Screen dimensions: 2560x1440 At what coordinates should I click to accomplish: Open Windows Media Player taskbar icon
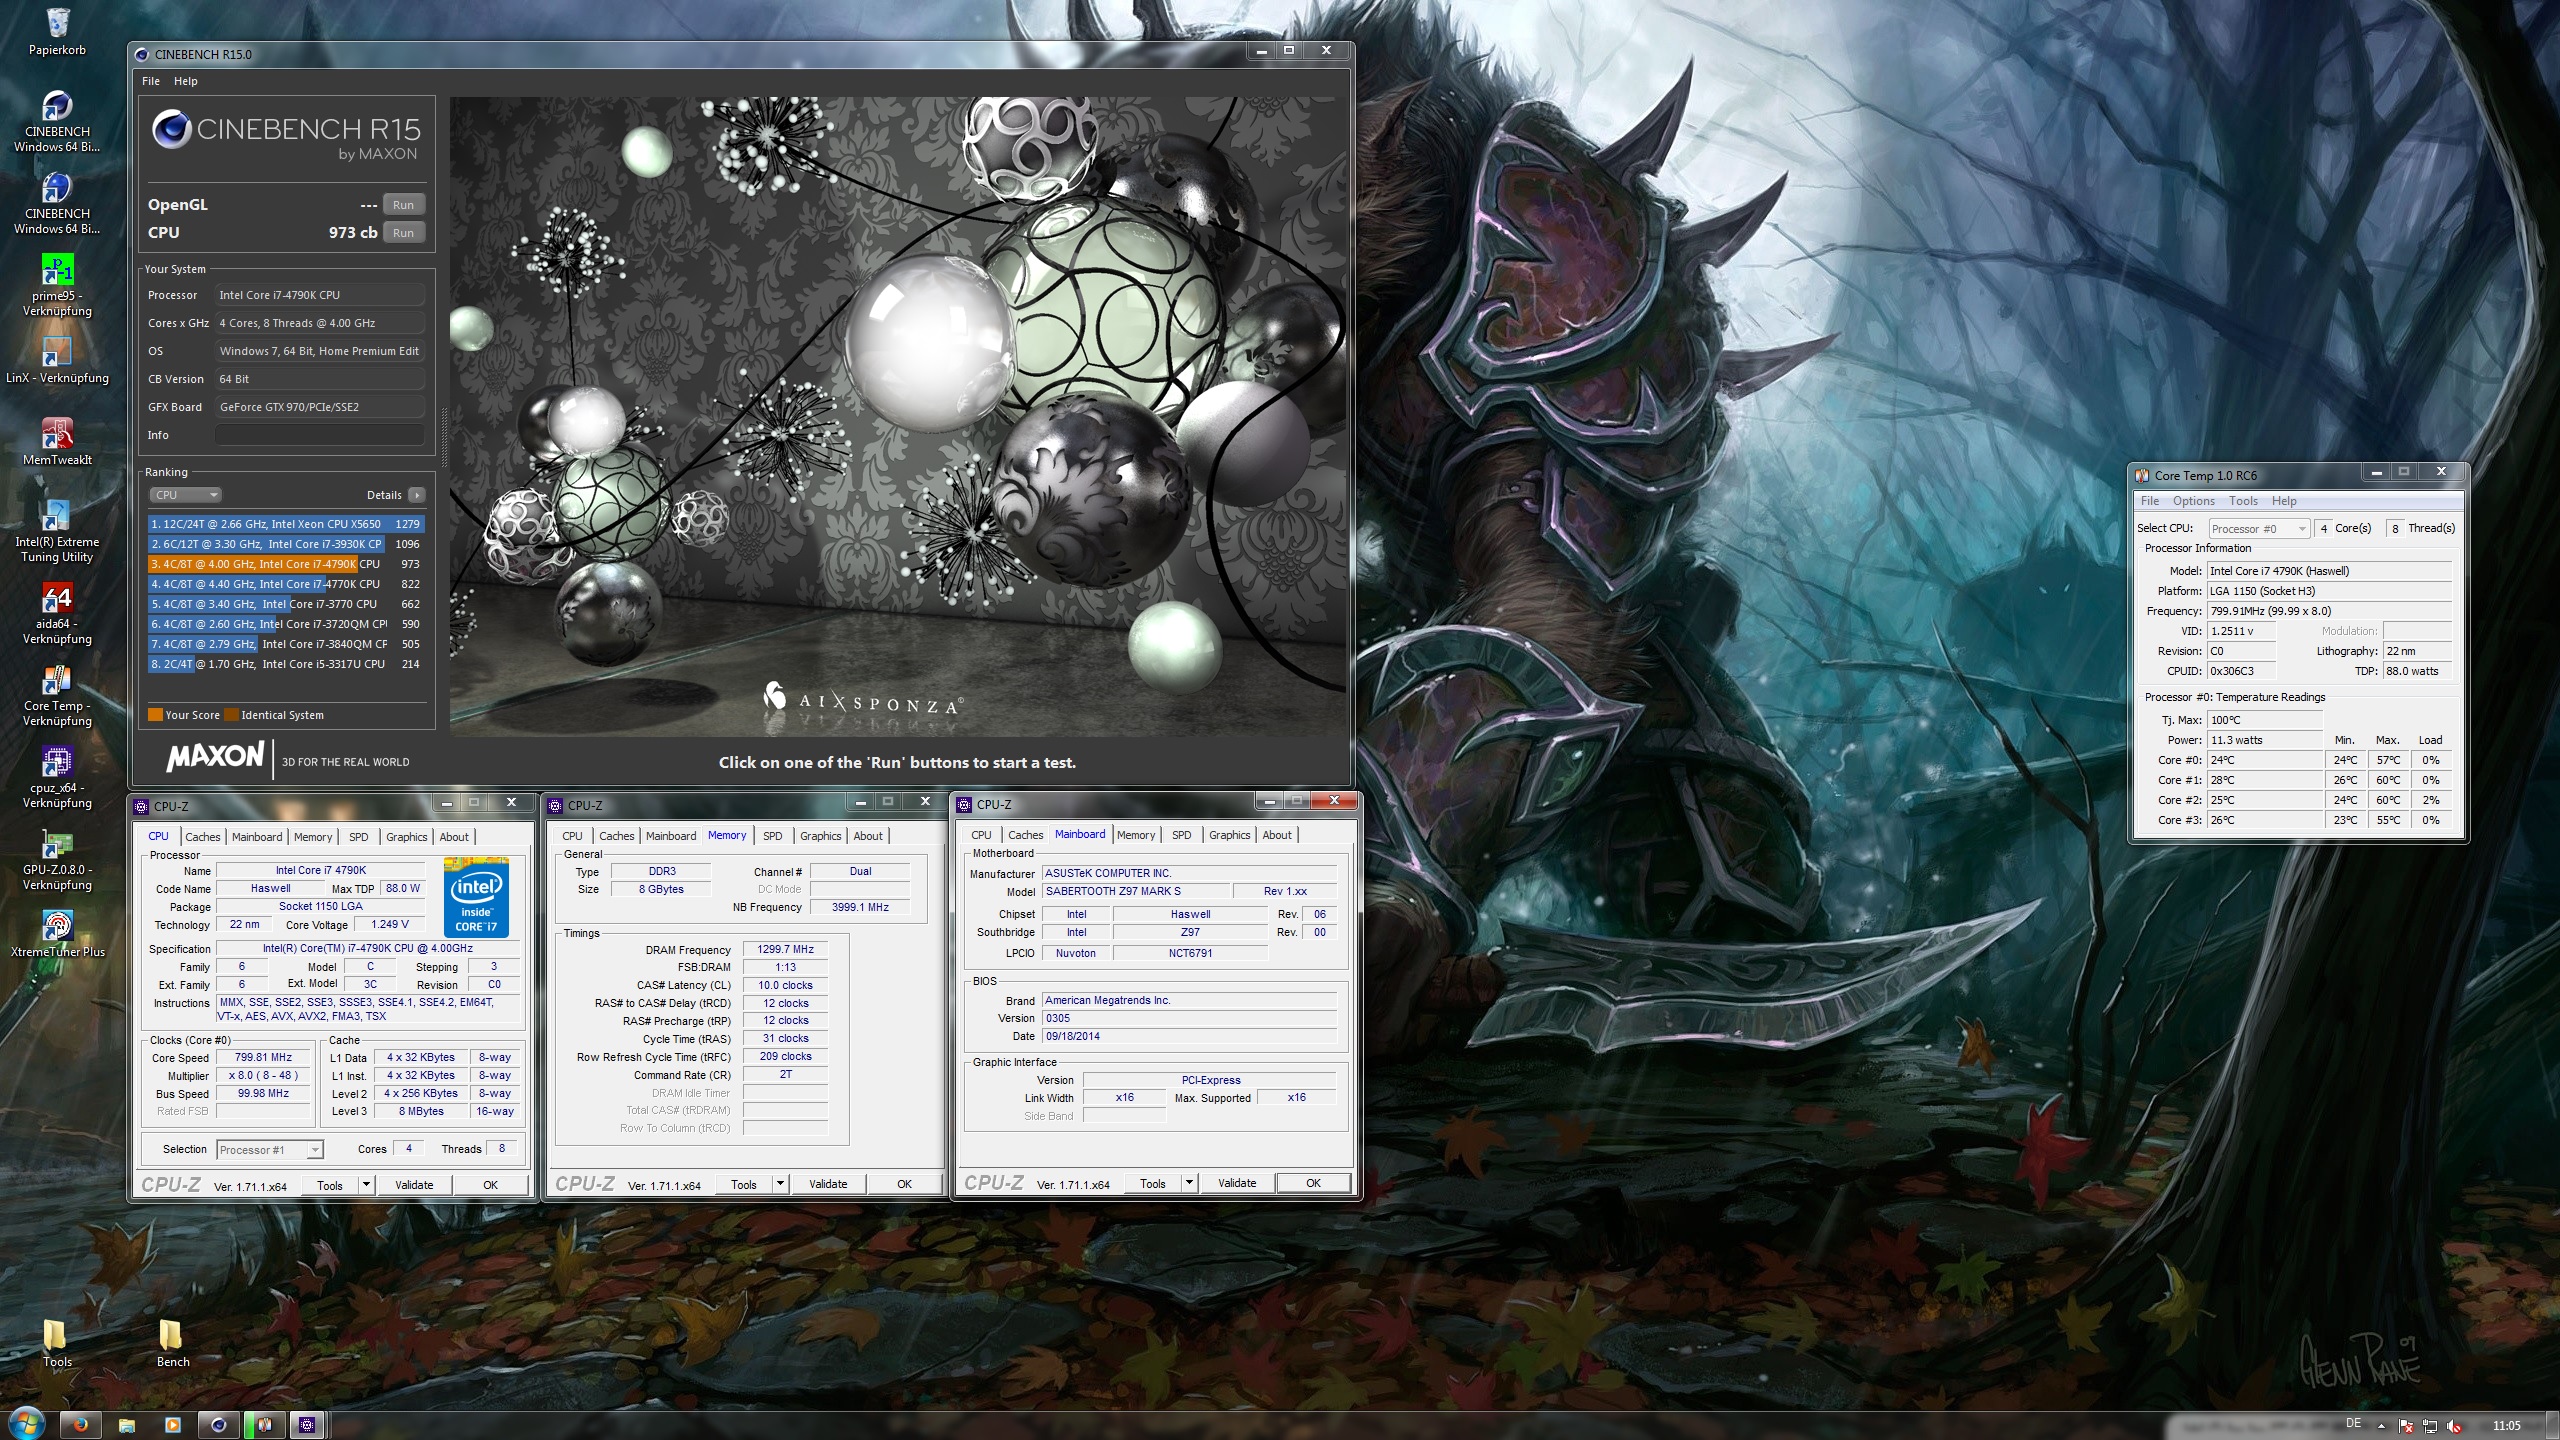172,1425
